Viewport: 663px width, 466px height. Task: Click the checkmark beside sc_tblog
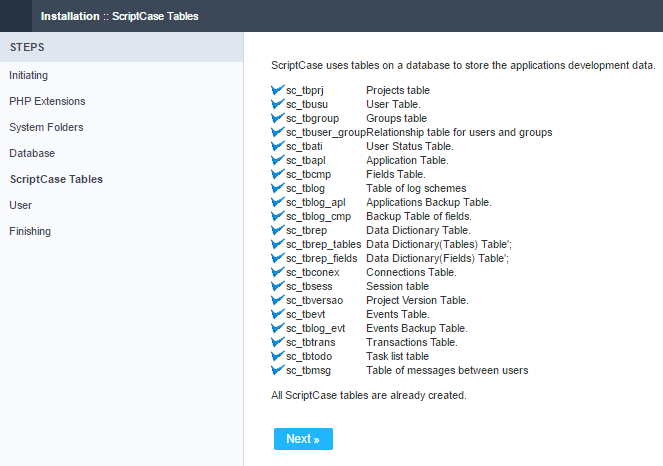point(278,188)
